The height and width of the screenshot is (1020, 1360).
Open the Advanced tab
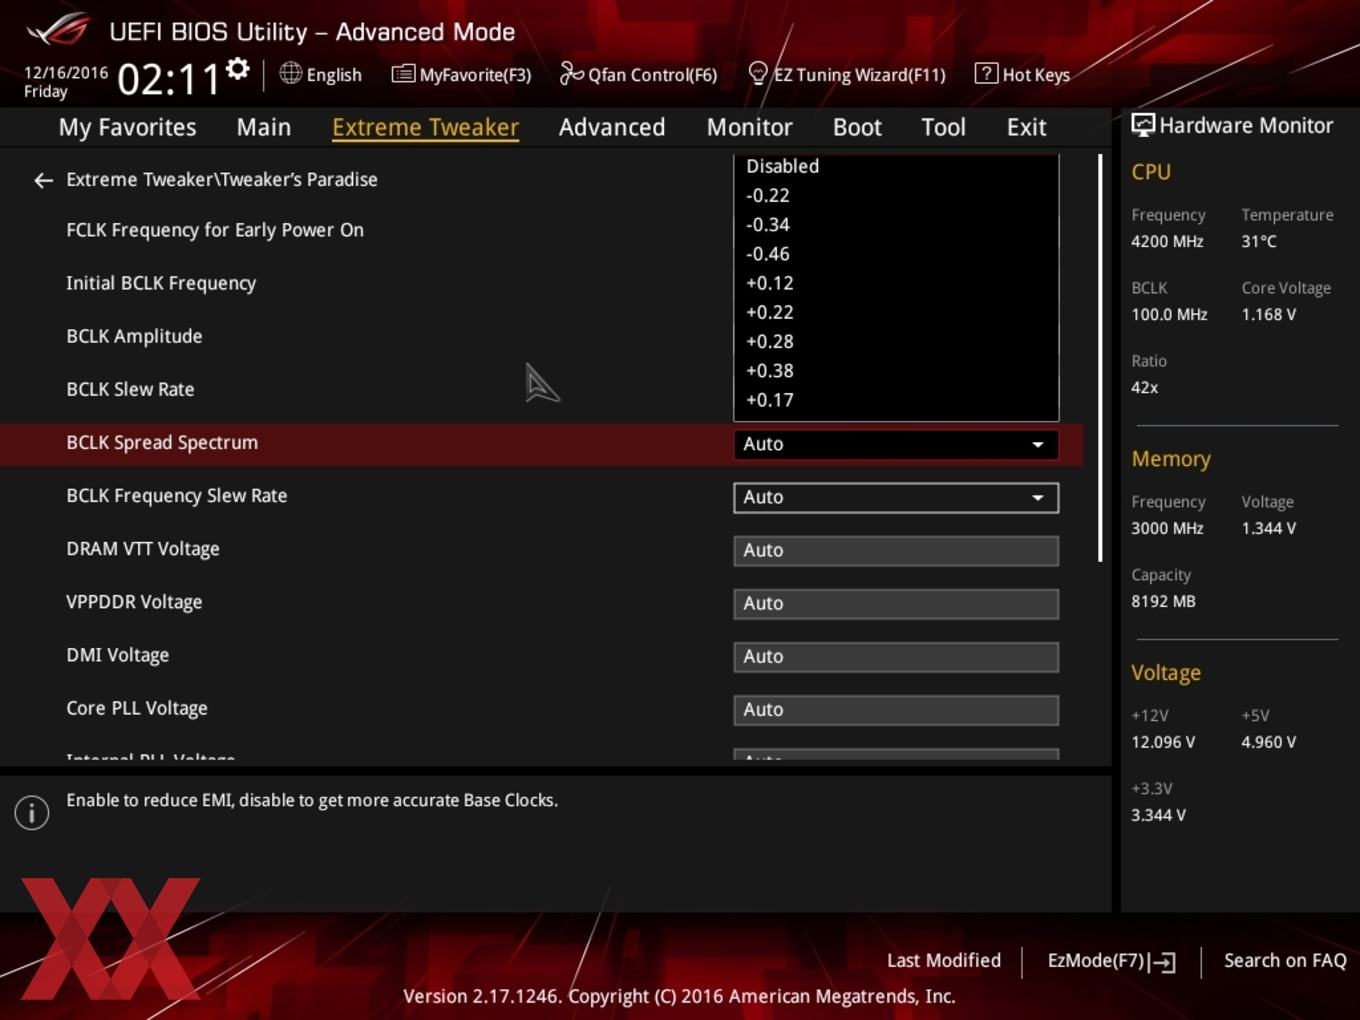click(612, 127)
